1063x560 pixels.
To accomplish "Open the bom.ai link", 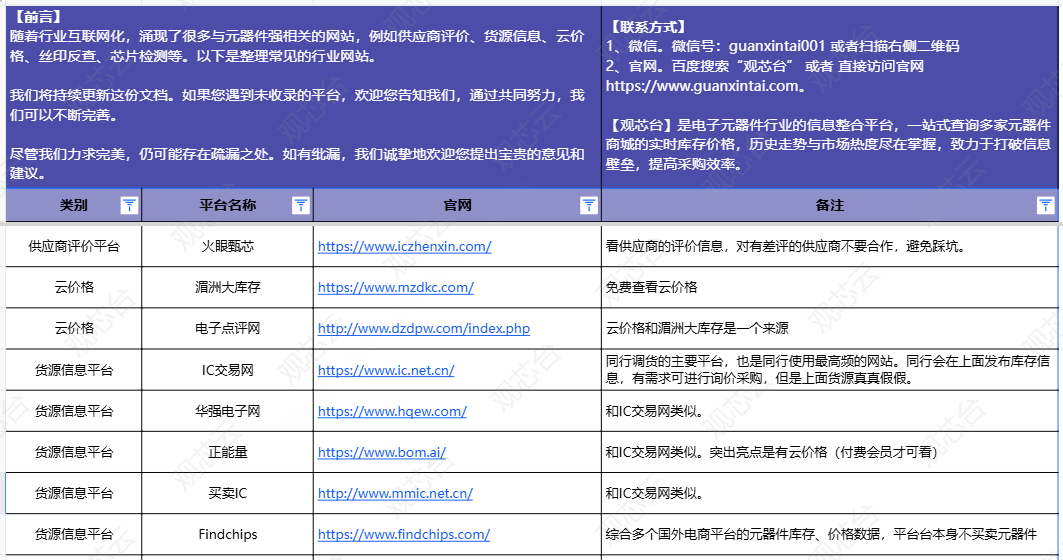I will click(x=382, y=452).
